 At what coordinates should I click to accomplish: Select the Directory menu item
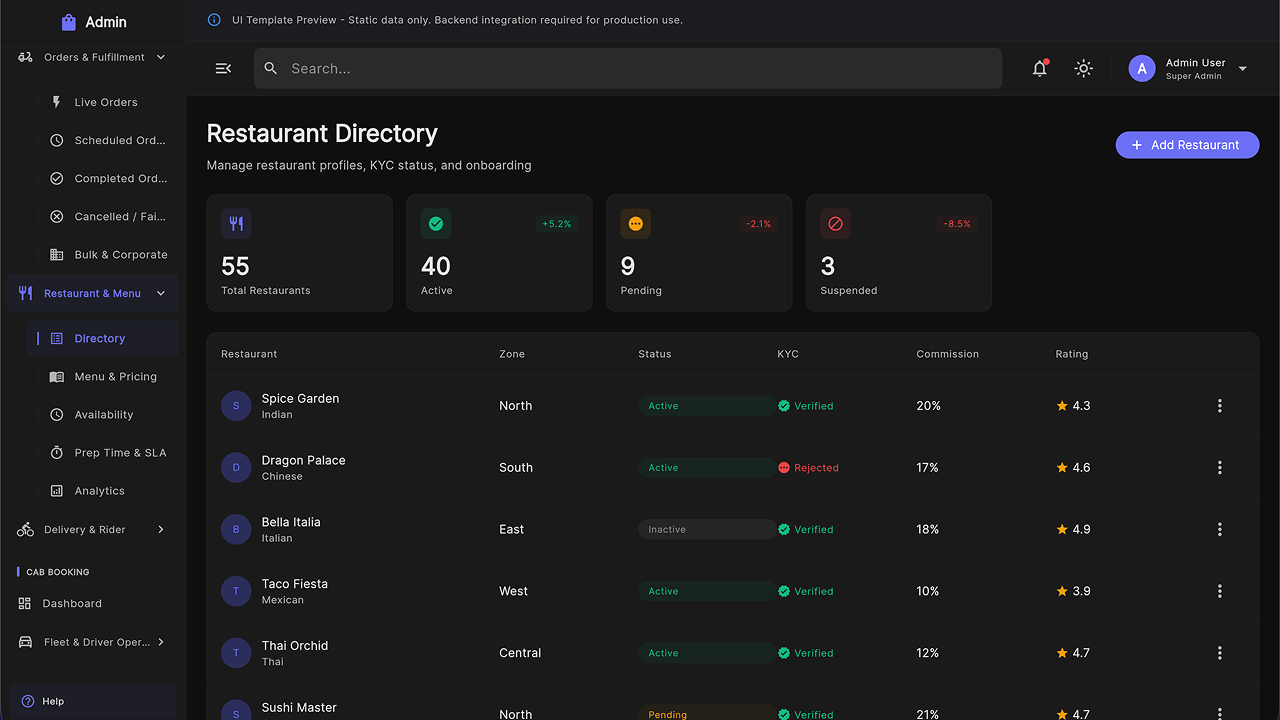coord(103,338)
